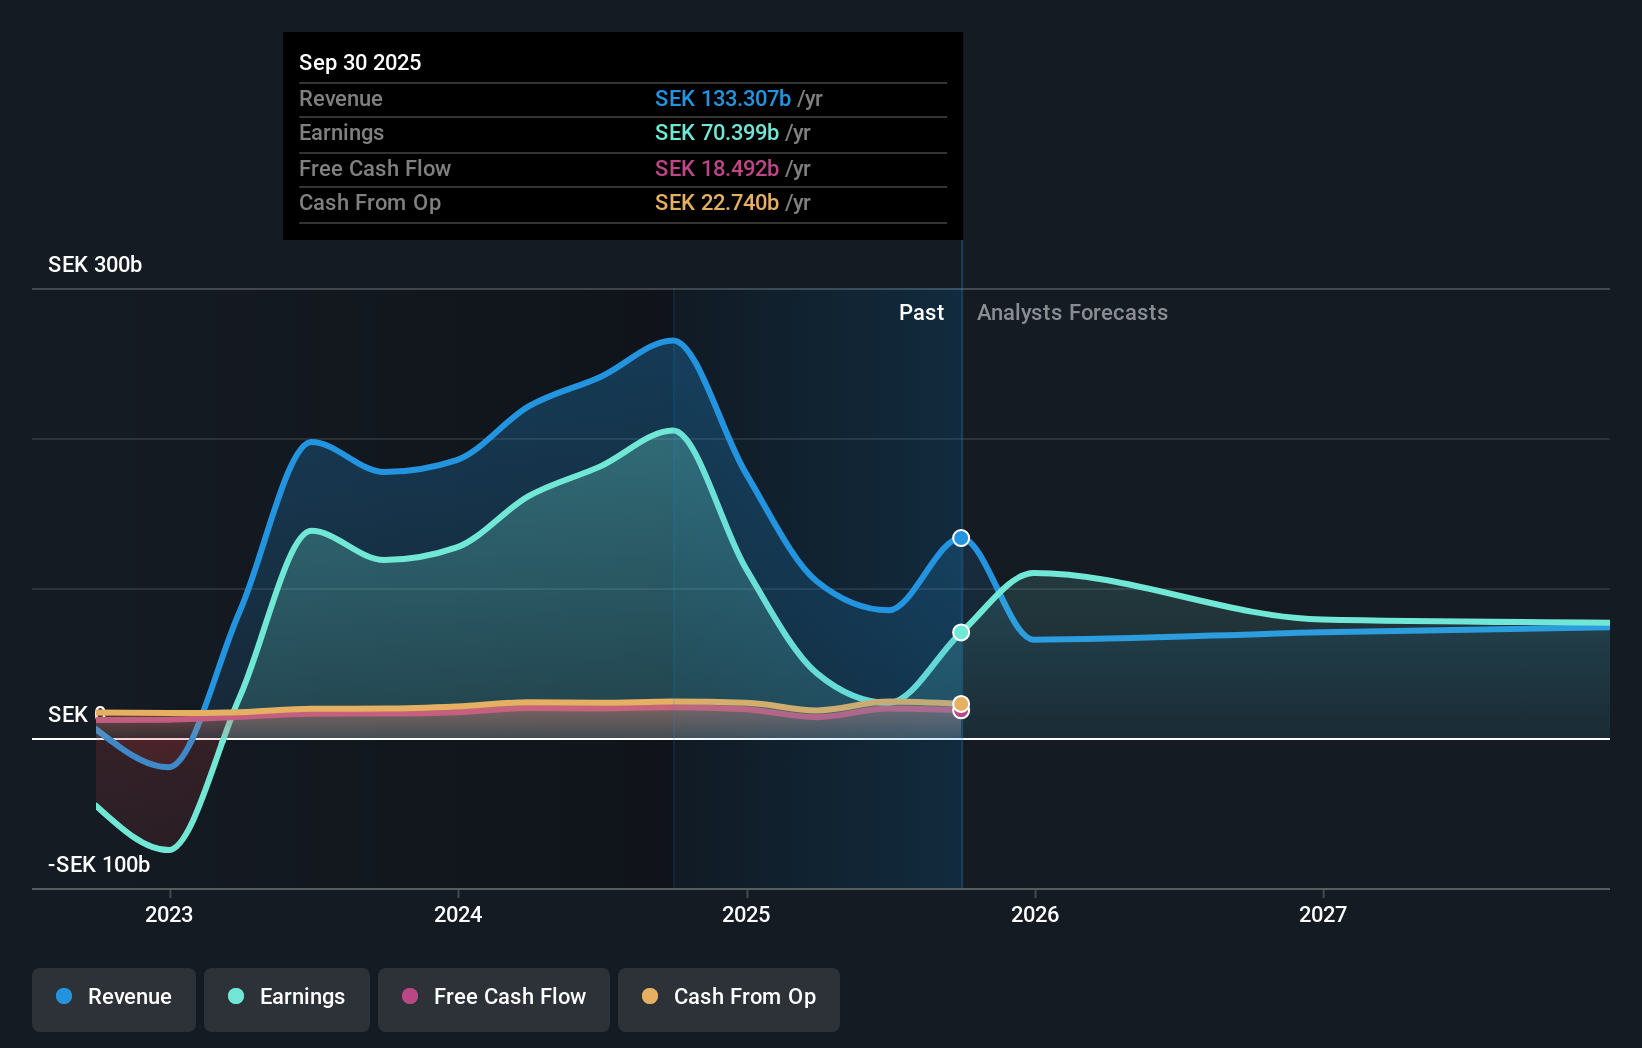
Task: Toggle the Earnings series visibility
Action: 286,997
